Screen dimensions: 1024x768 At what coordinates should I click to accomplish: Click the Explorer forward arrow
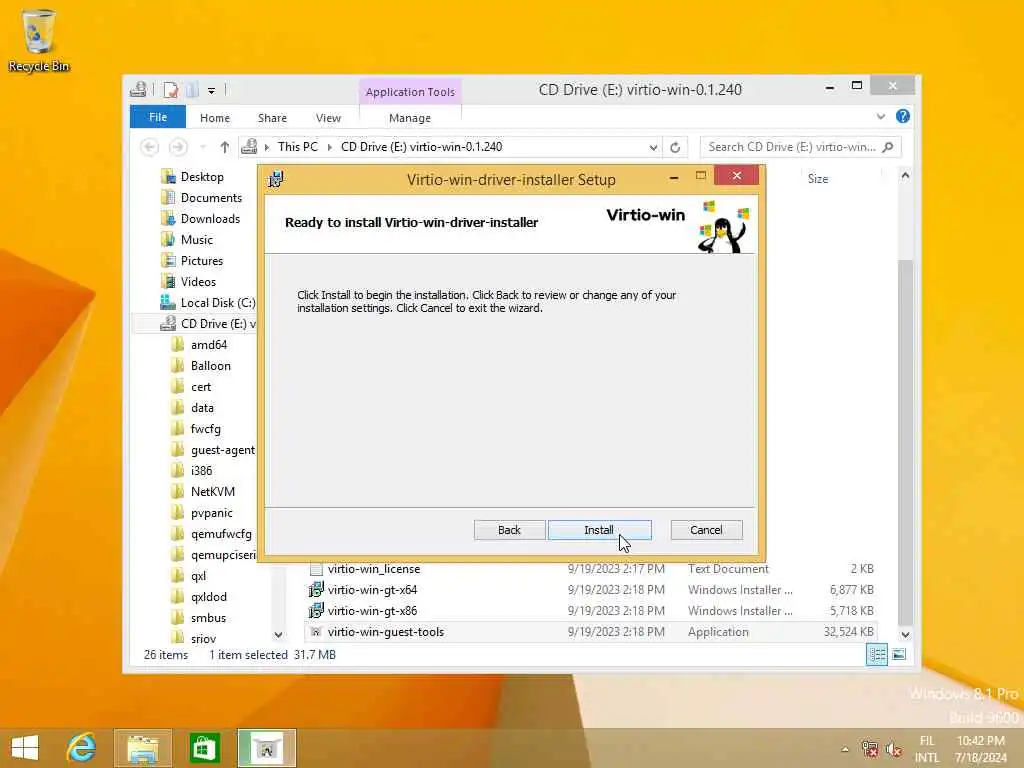(x=178, y=147)
